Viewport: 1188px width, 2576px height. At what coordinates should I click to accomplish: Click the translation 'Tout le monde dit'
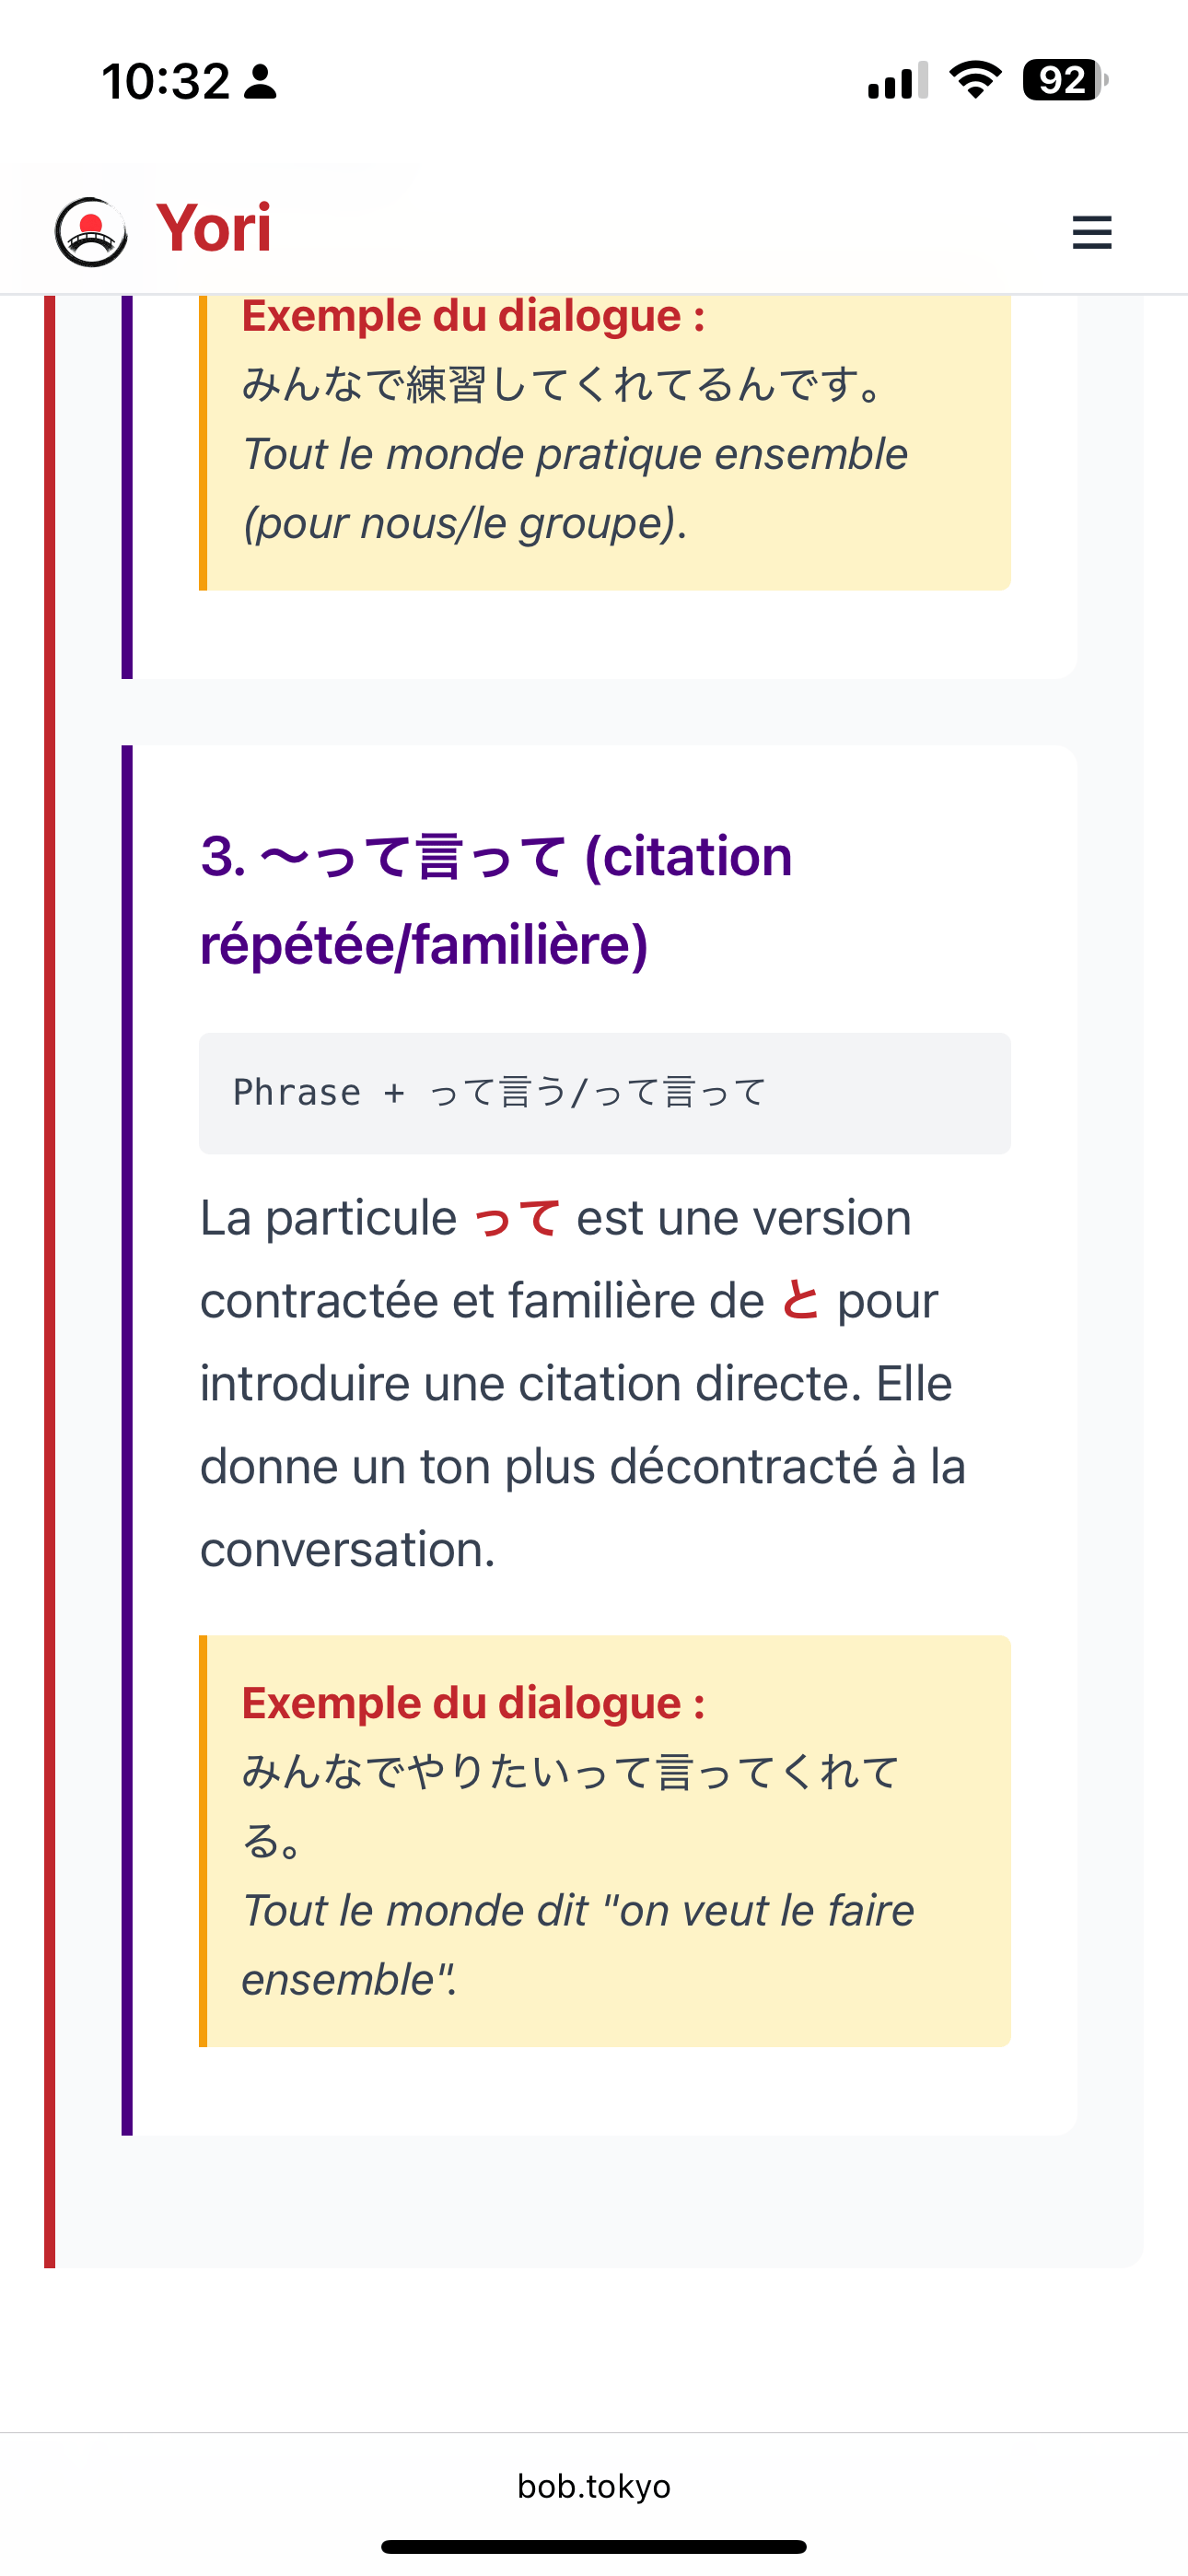pos(578,1911)
